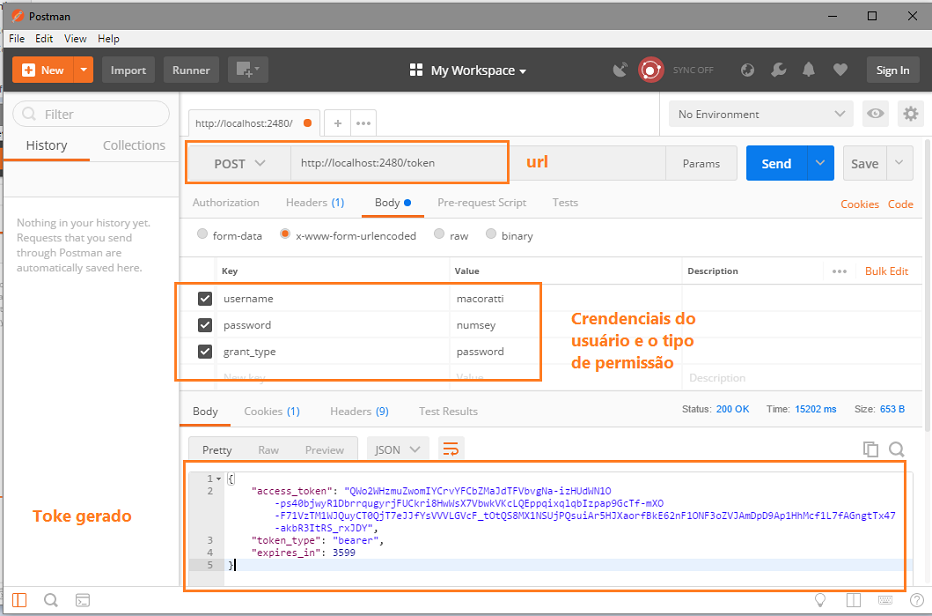The width and height of the screenshot is (932, 616).
Task: Expand the New button dropdown arrow
Action: click(84, 70)
